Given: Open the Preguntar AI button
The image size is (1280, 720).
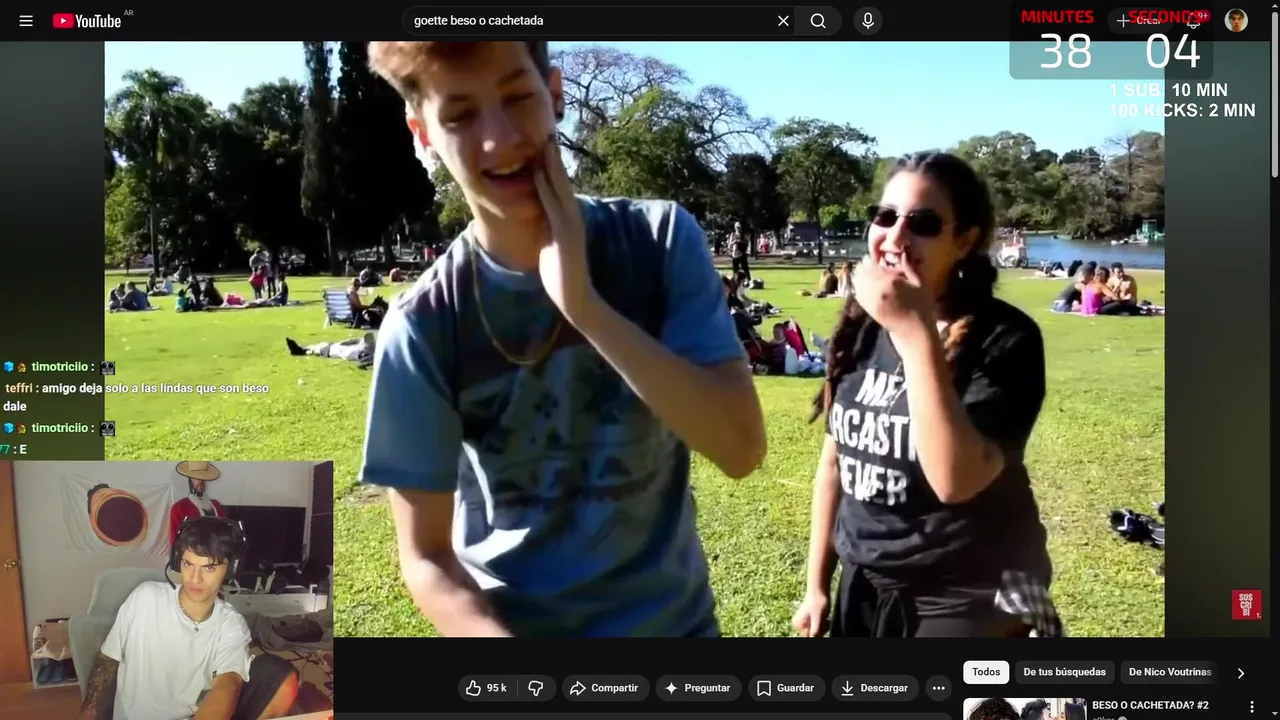Looking at the screenshot, I should tap(698, 688).
